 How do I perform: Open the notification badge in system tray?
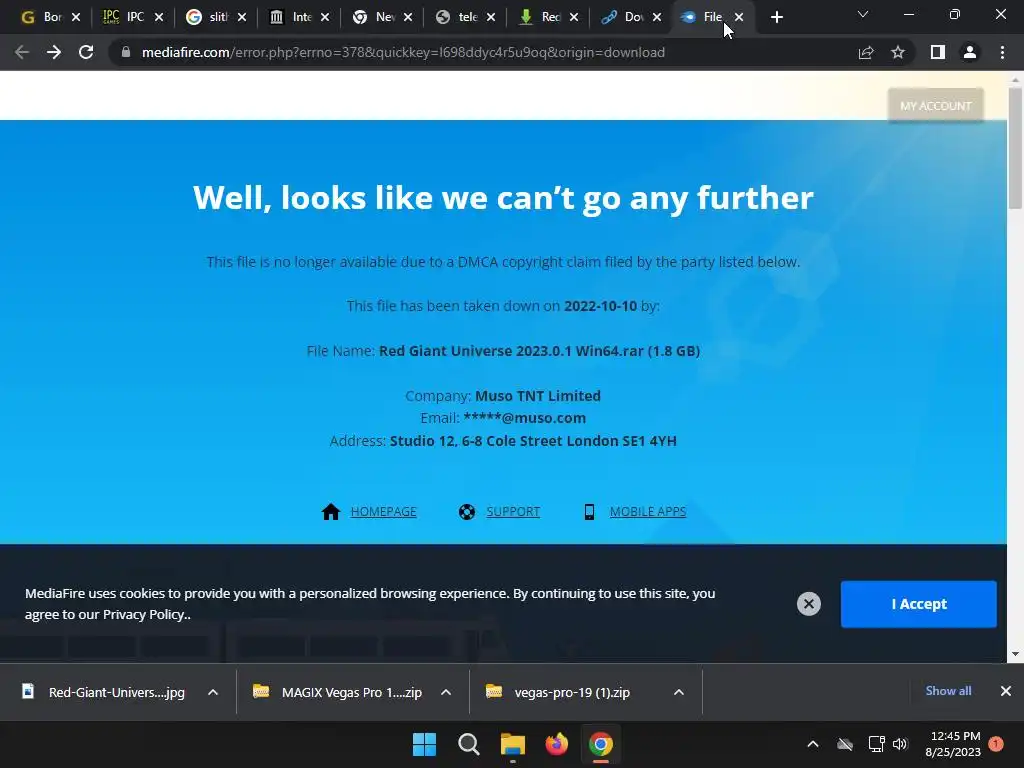(996, 744)
